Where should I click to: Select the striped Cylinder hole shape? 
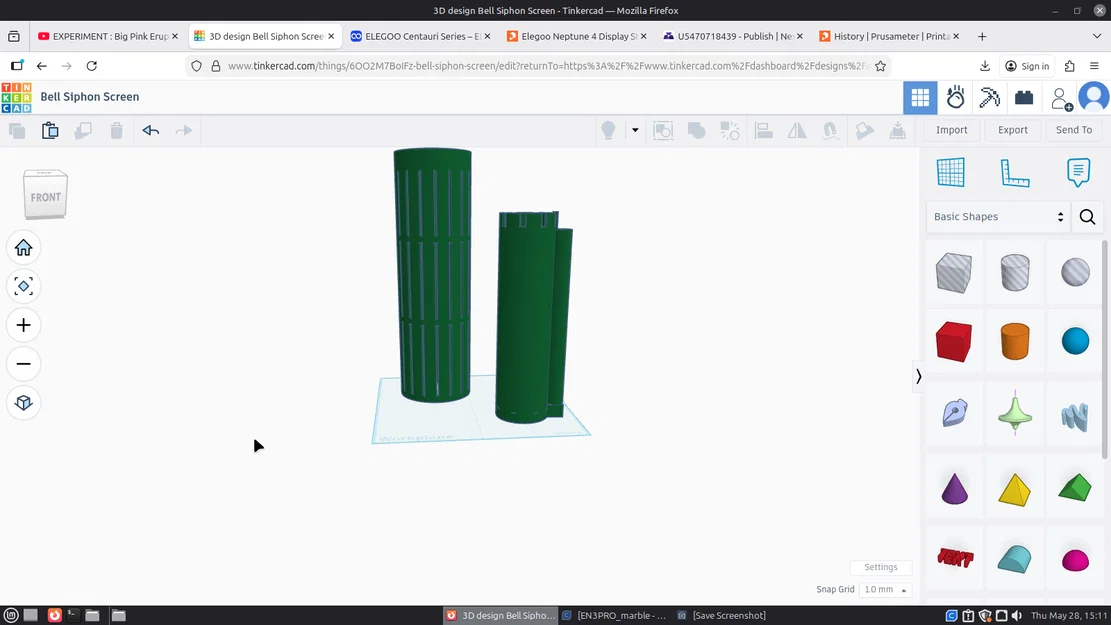pyautogui.click(x=1015, y=272)
